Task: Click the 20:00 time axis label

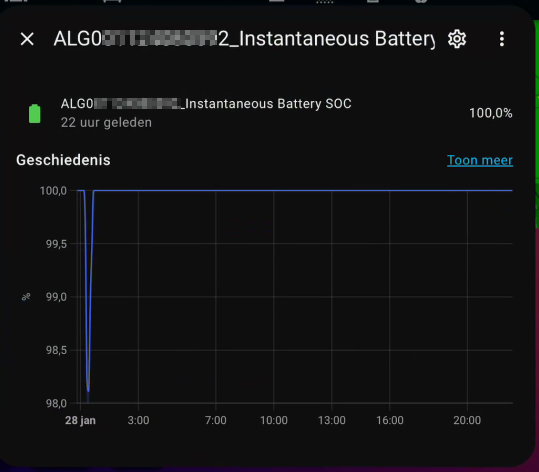Action: click(467, 420)
